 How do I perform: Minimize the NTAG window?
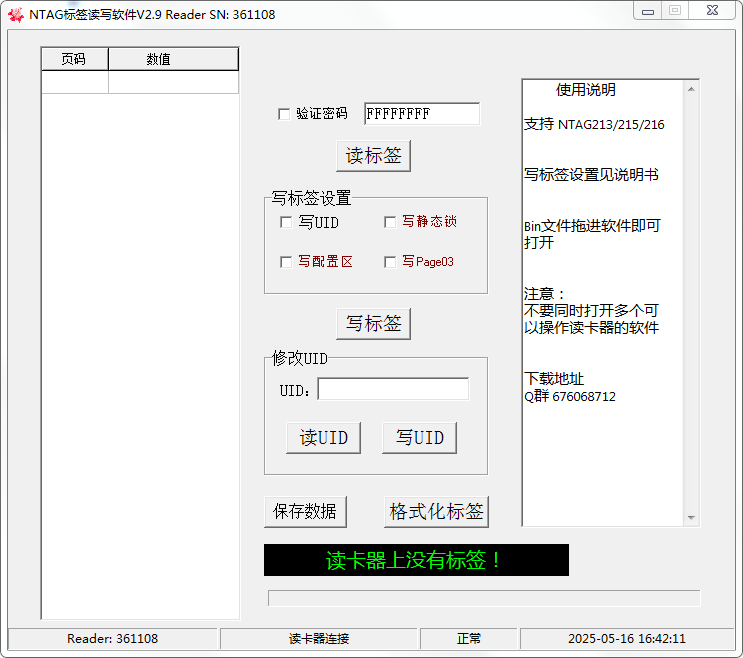[x=648, y=10]
